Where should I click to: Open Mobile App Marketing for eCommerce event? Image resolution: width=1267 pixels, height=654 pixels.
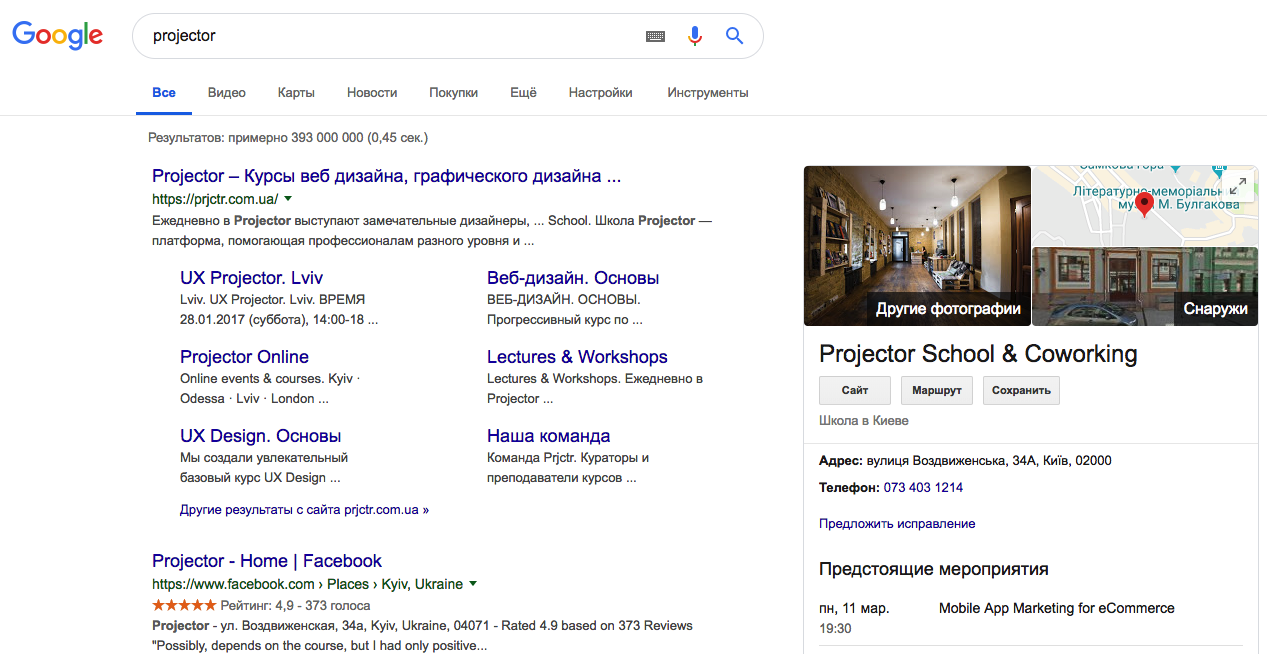[x=1057, y=608]
